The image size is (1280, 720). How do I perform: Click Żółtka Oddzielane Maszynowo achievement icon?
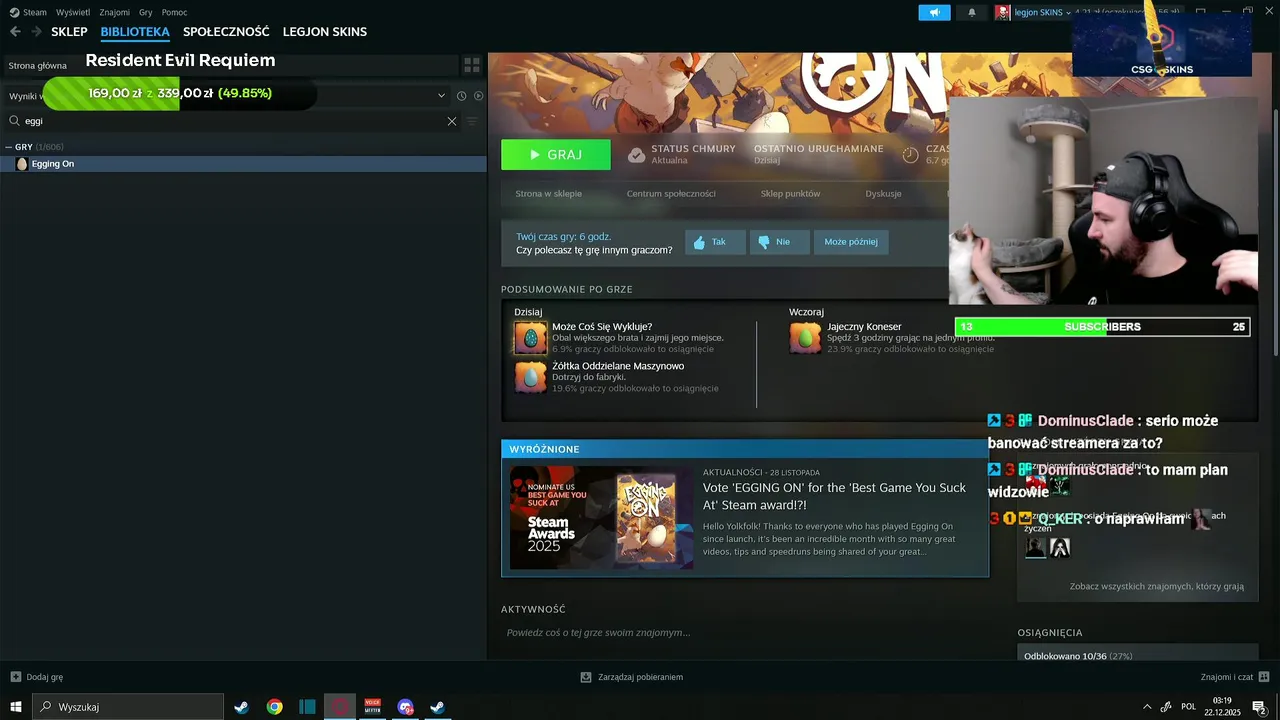point(530,377)
